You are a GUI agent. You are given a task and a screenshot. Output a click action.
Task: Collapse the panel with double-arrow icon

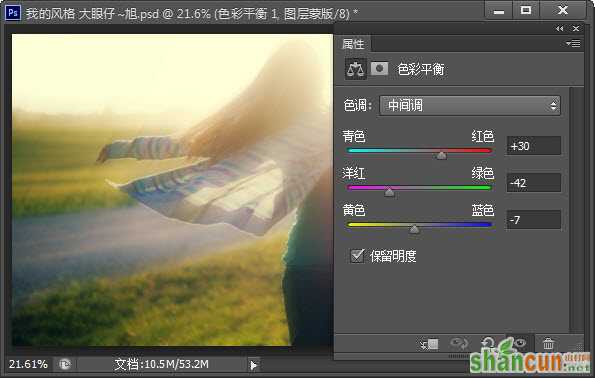(x=559, y=28)
